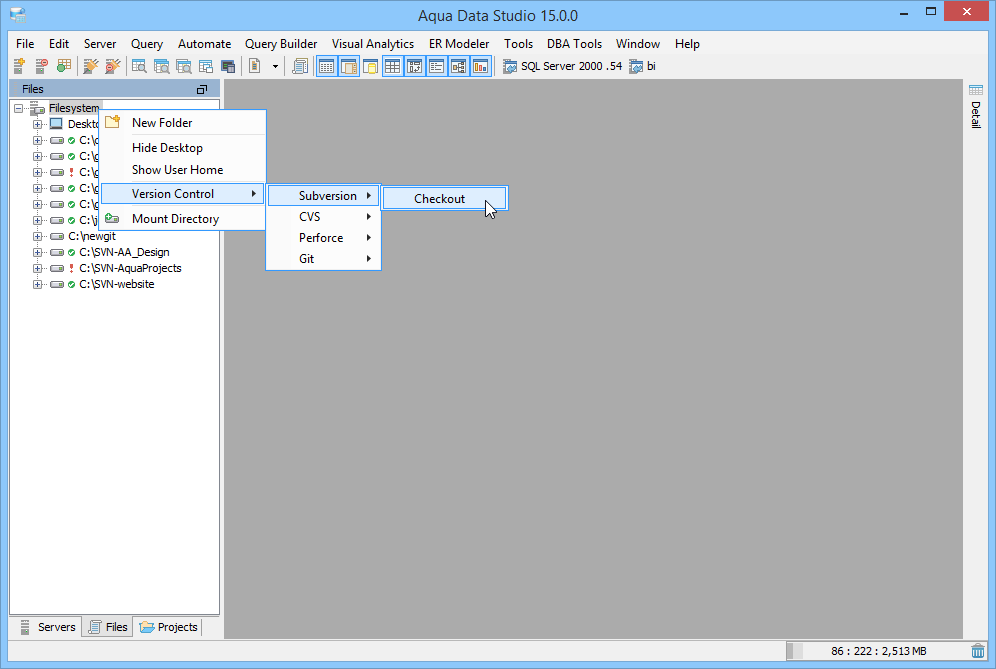Click the Mount Directory drive icon

coord(112,219)
